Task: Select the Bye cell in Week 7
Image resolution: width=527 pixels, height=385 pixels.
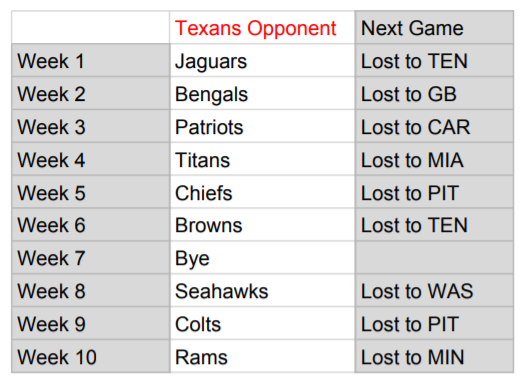Action: coord(262,258)
